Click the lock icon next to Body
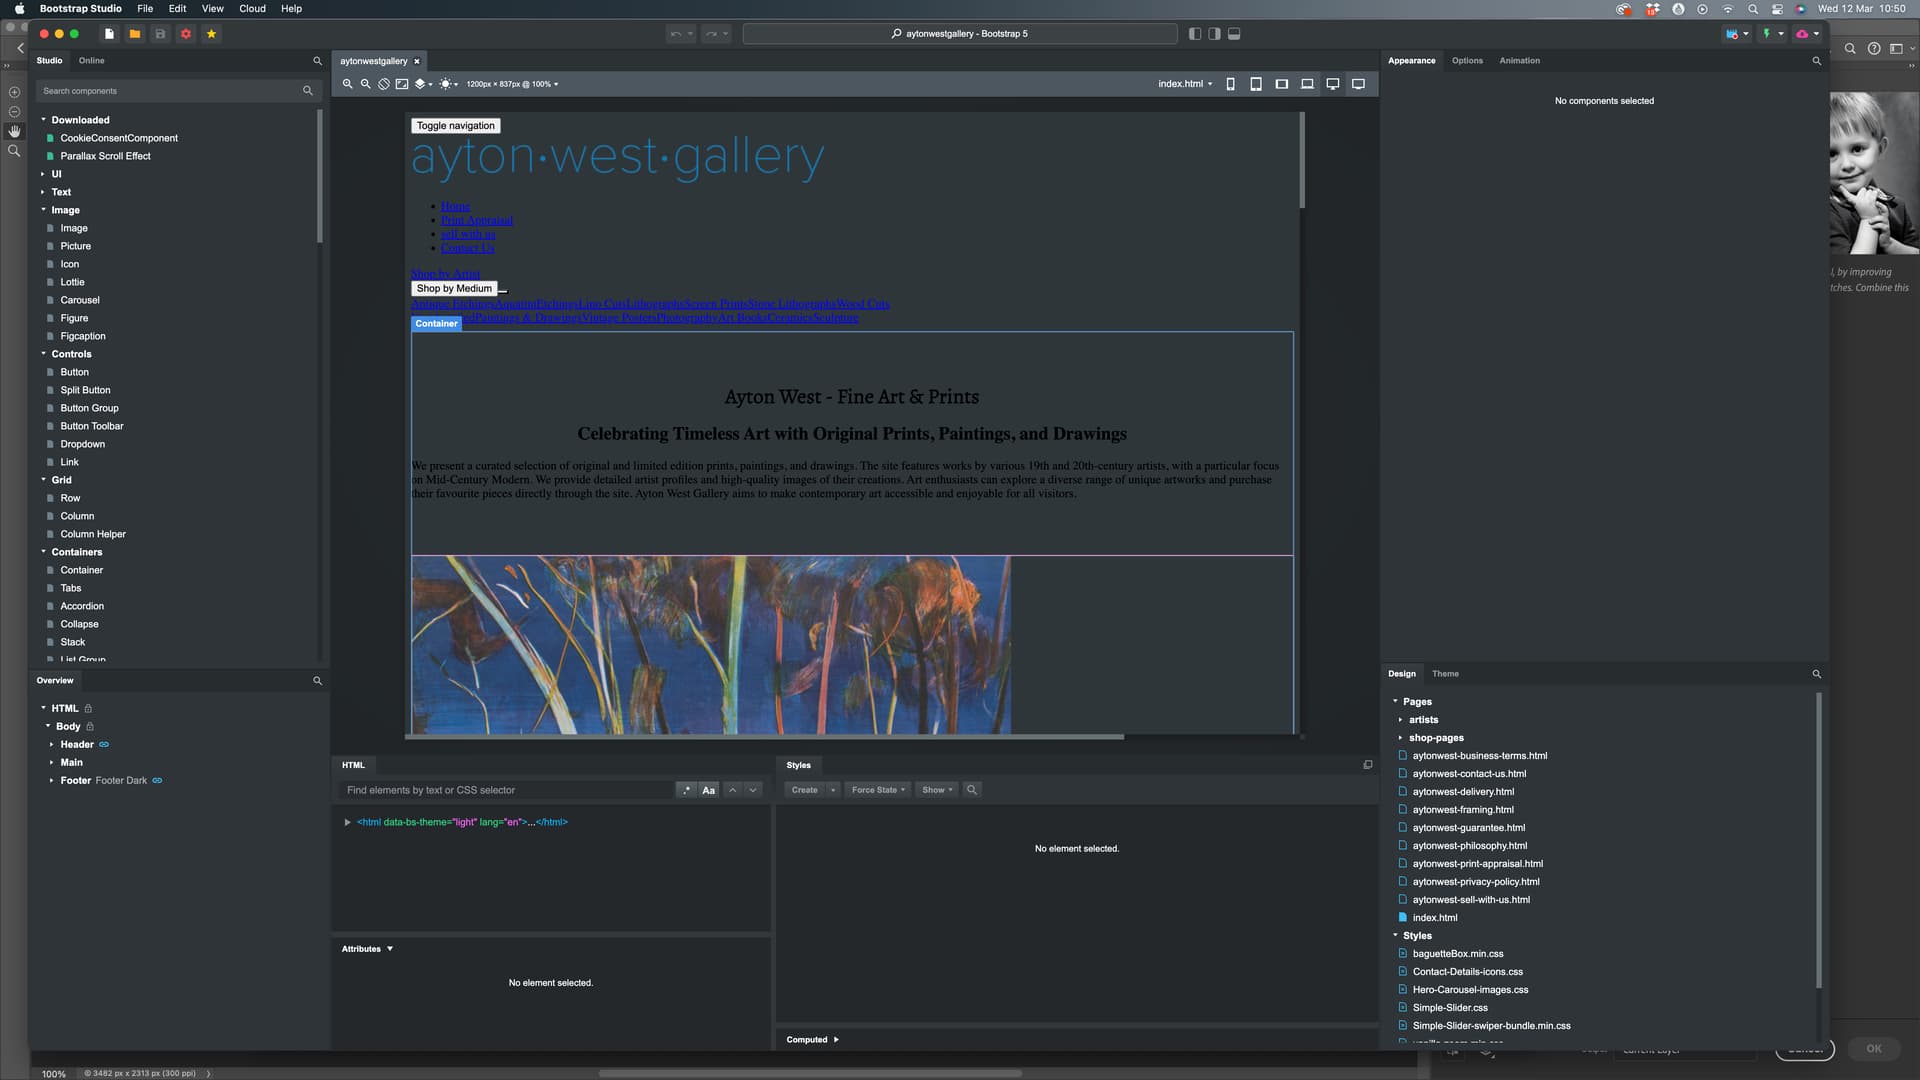The width and height of the screenshot is (1920, 1080). (90, 727)
